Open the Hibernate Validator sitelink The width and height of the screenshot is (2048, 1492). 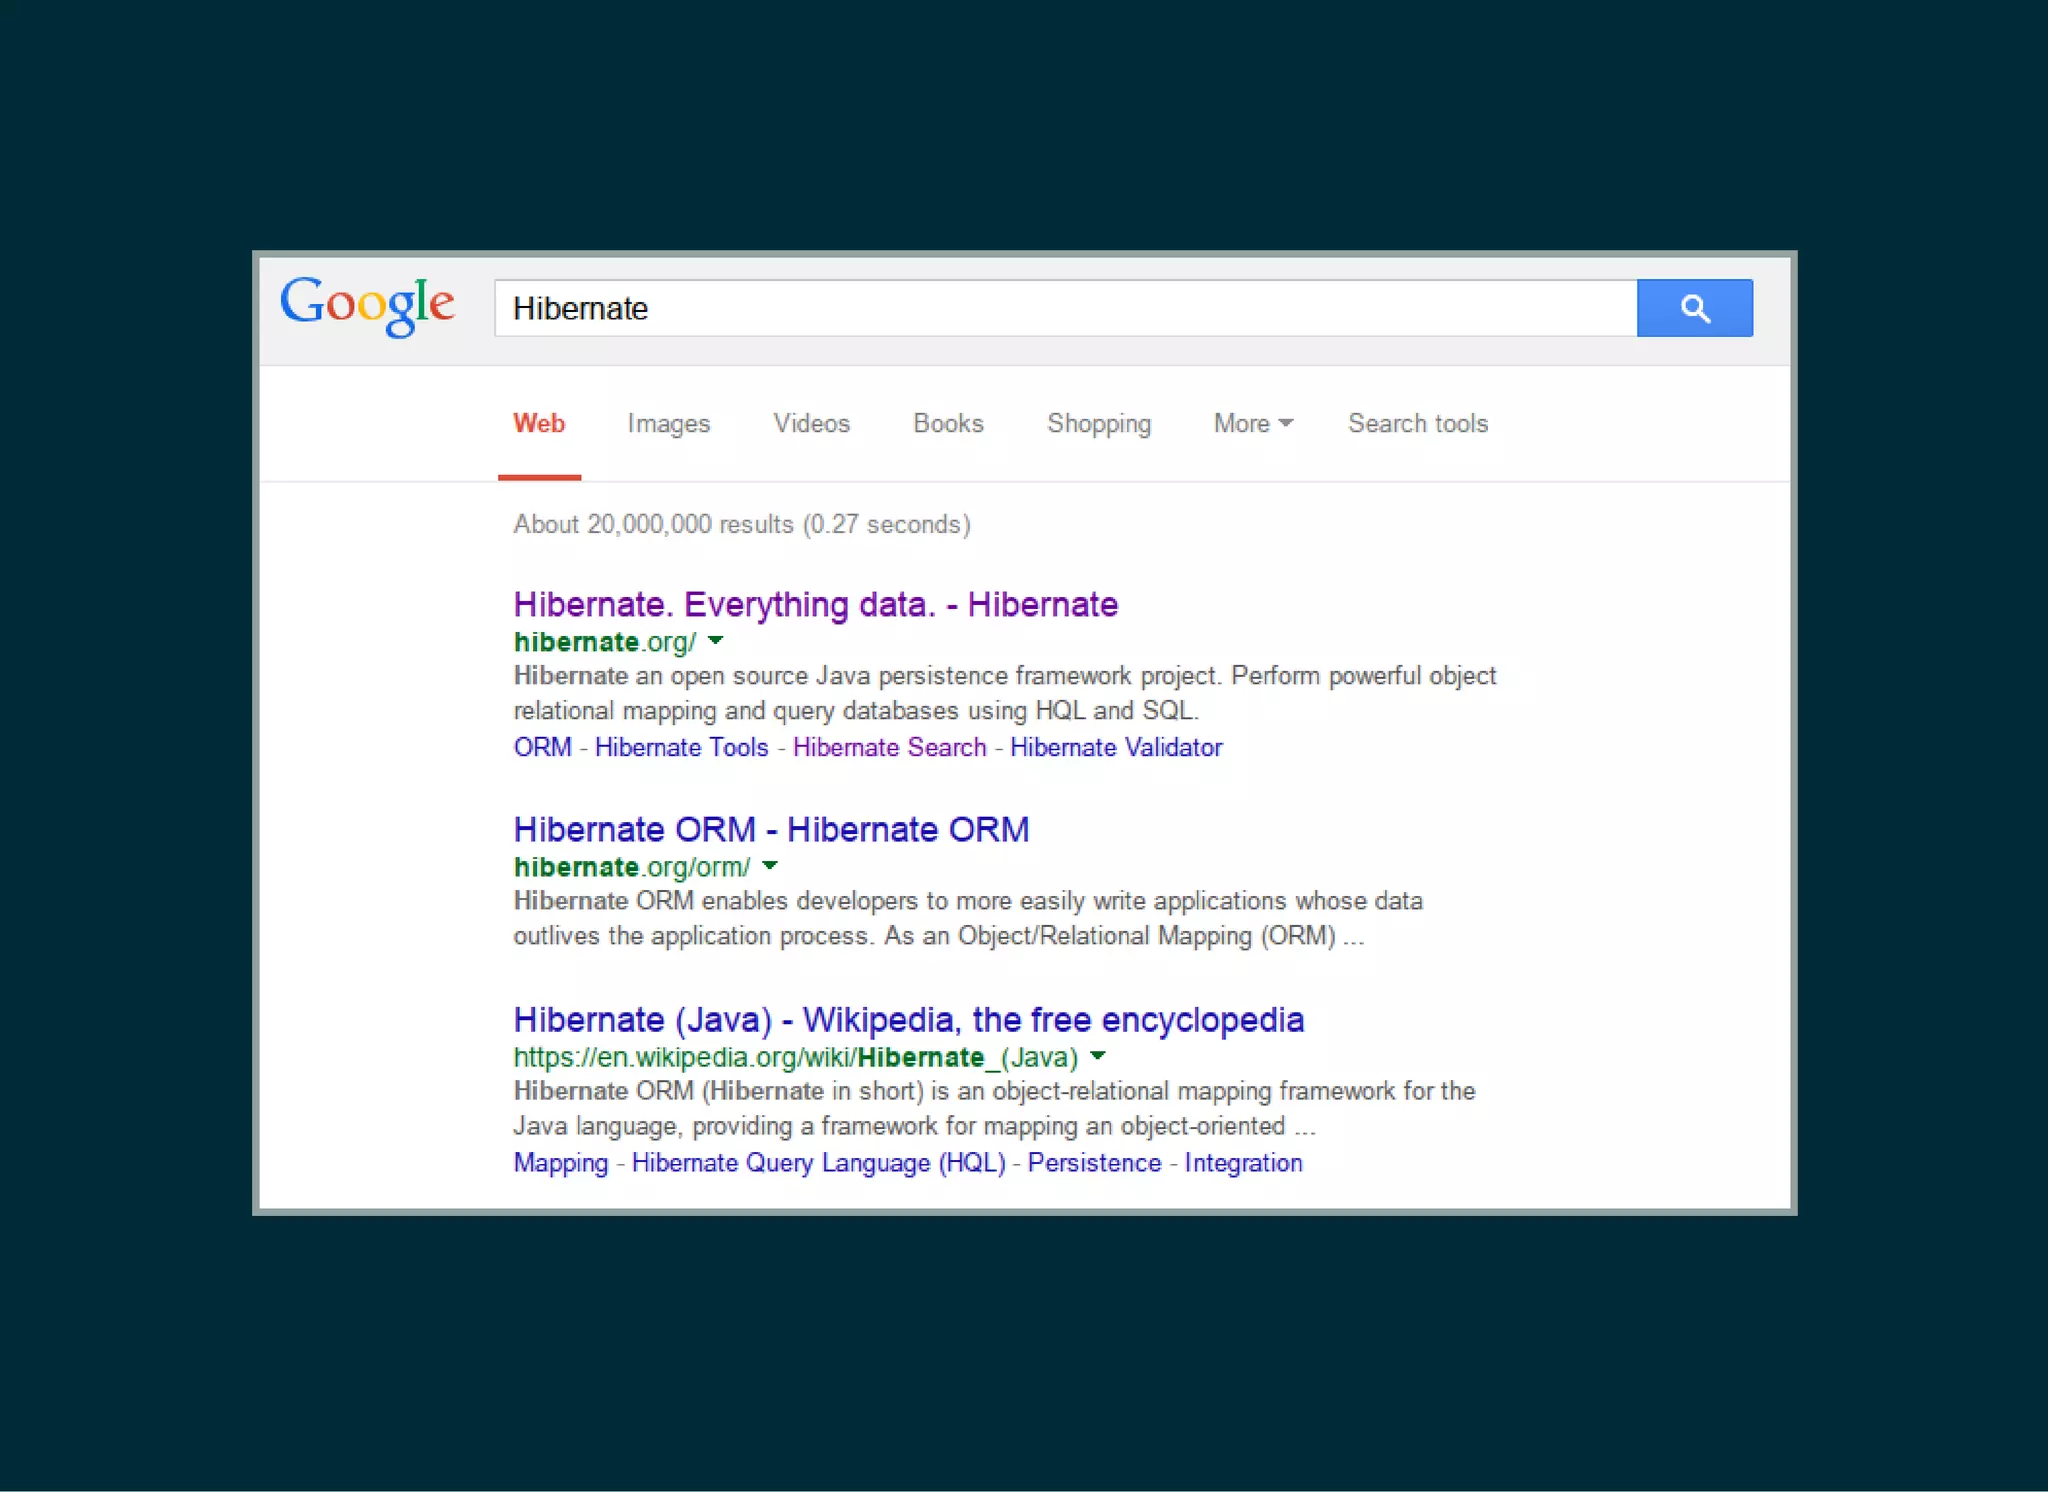click(1116, 747)
